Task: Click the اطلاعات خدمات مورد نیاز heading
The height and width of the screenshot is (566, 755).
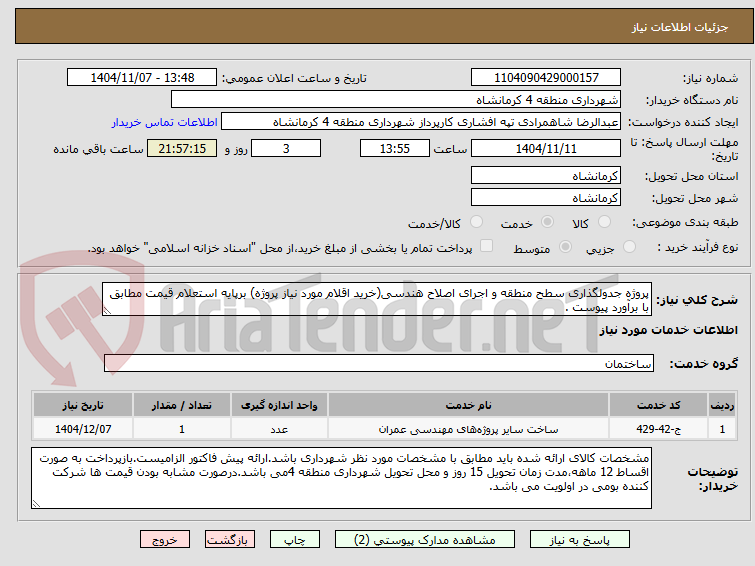Action: point(668,330)
